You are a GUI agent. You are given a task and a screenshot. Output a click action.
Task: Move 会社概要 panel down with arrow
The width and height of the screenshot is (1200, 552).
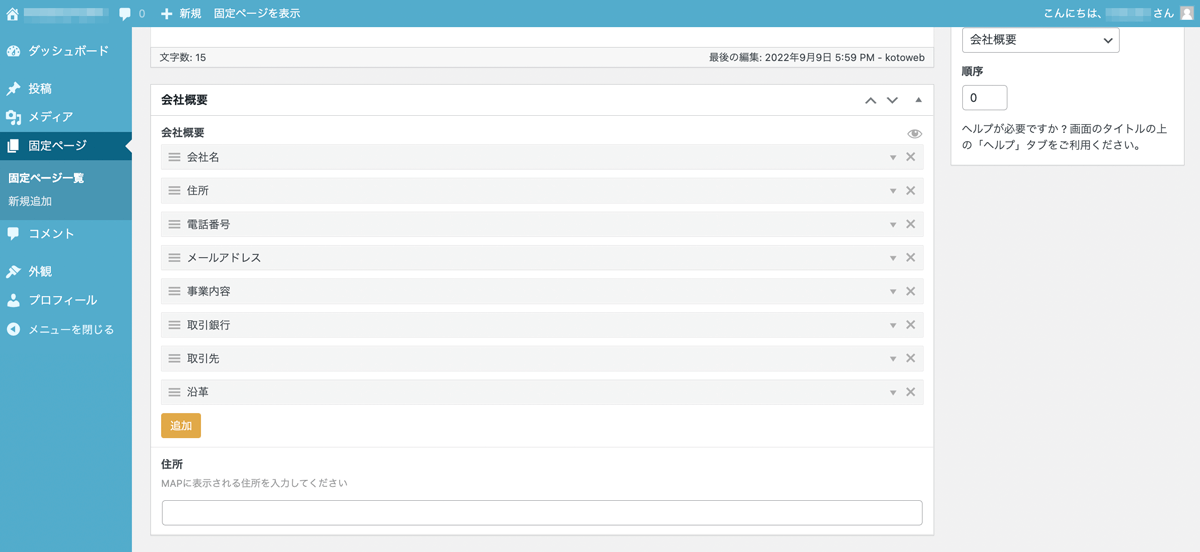(893, 101)
